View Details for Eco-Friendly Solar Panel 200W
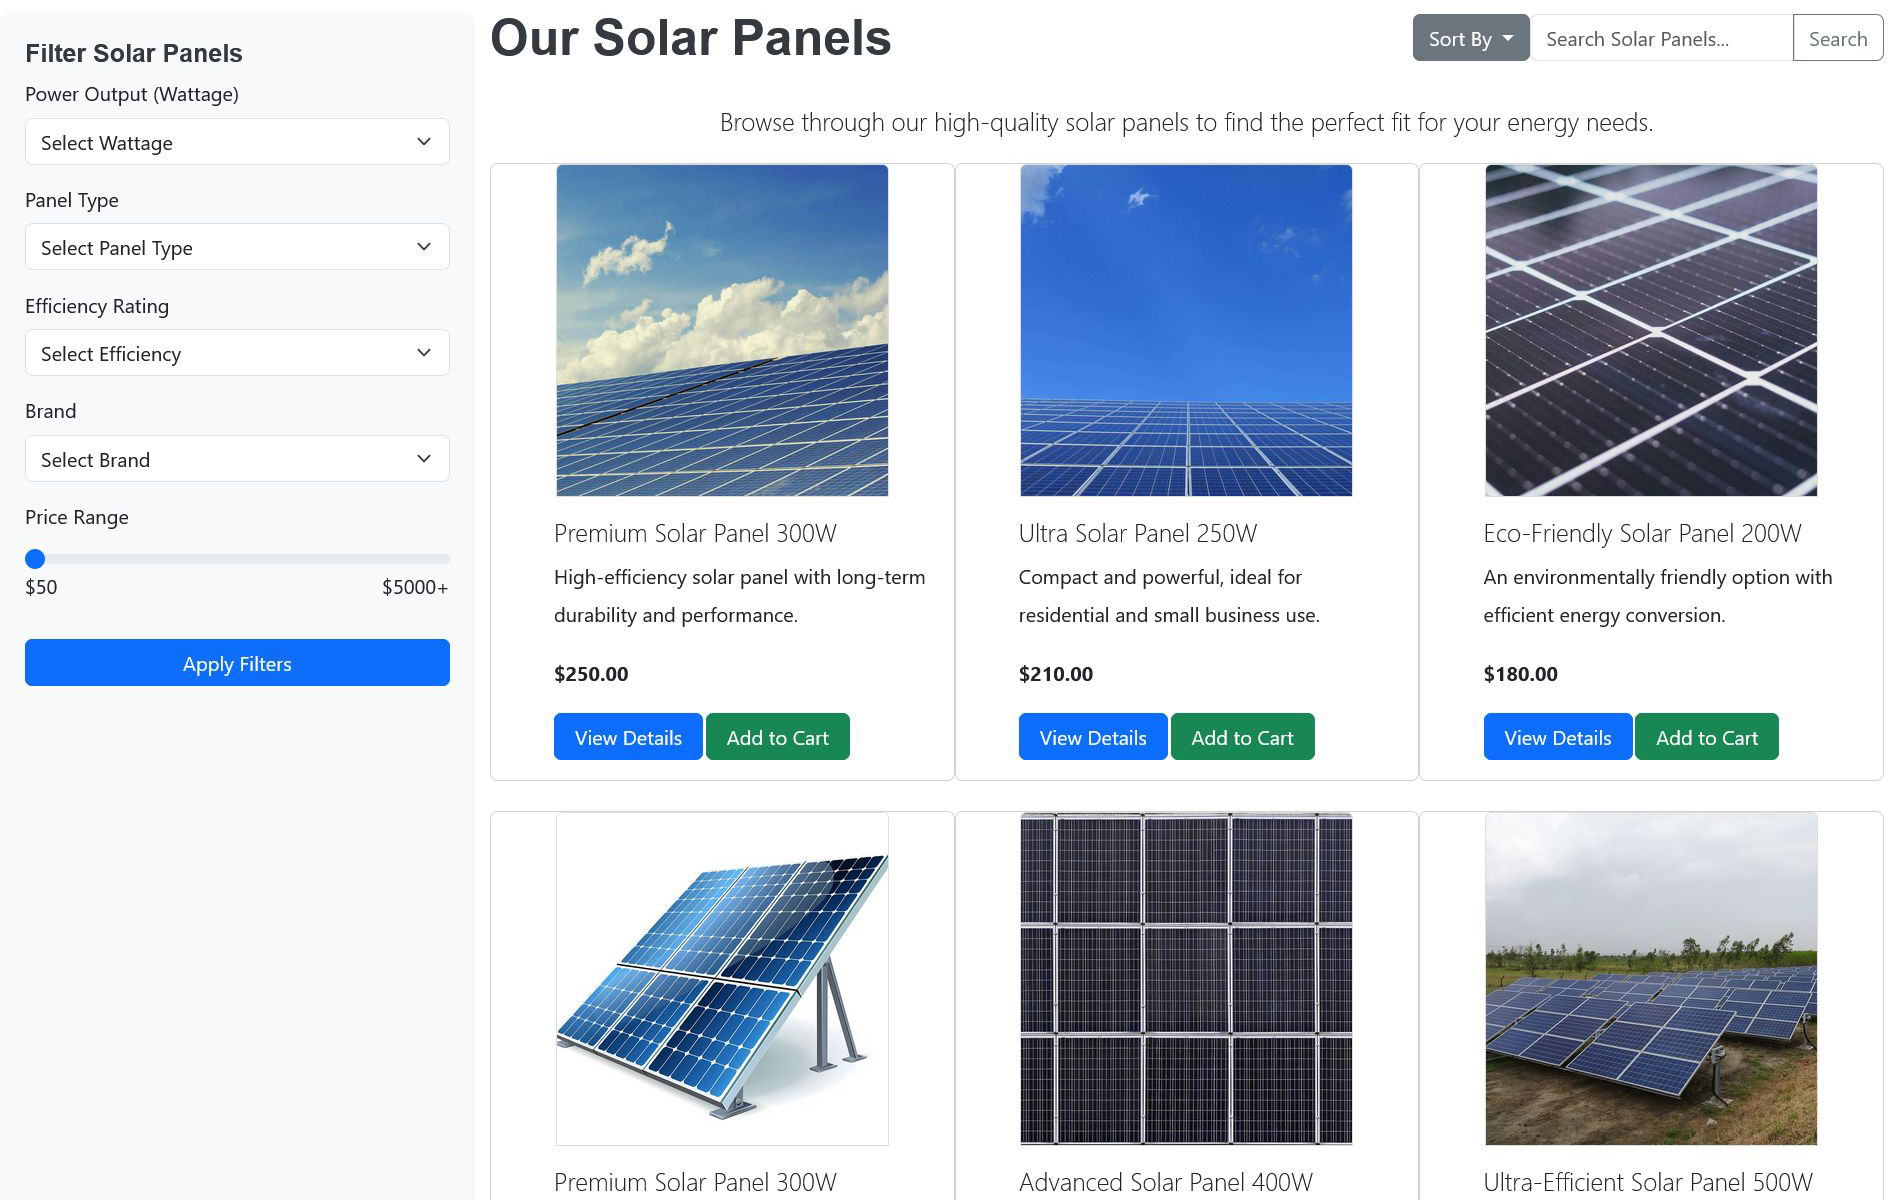 [x=1557, y=738]
